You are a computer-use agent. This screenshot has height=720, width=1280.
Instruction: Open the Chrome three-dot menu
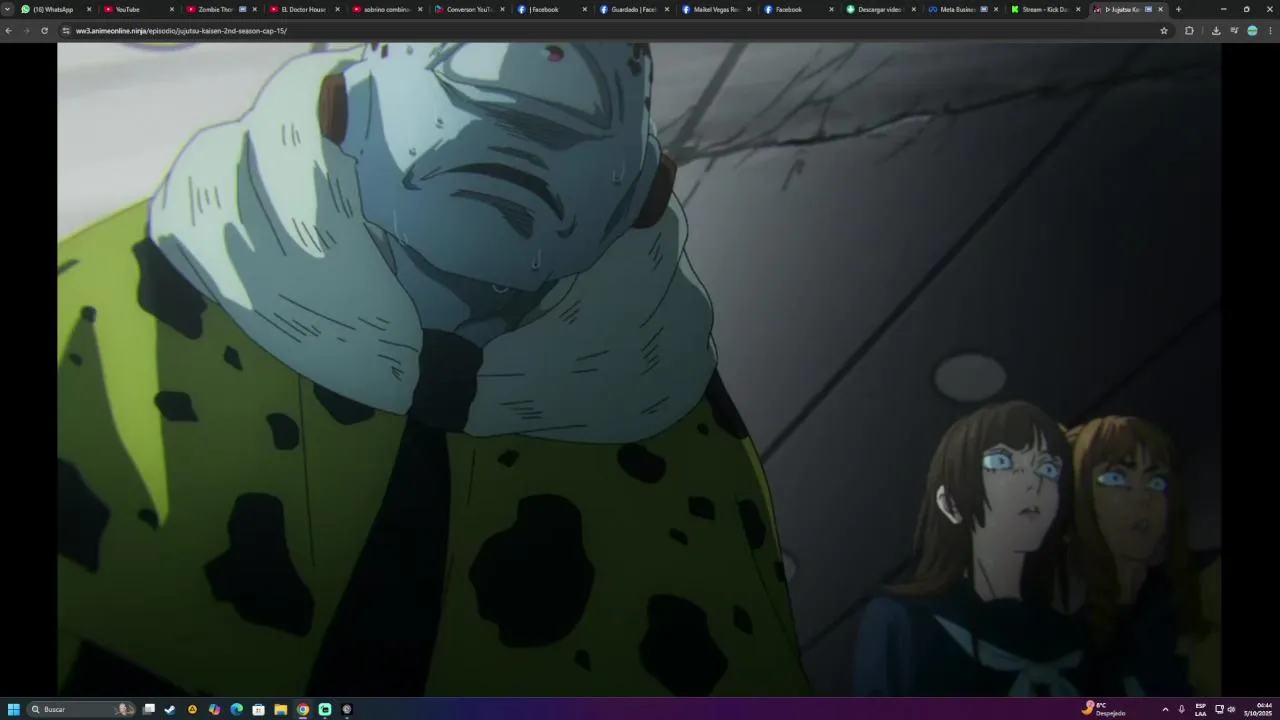[1270, 31]
